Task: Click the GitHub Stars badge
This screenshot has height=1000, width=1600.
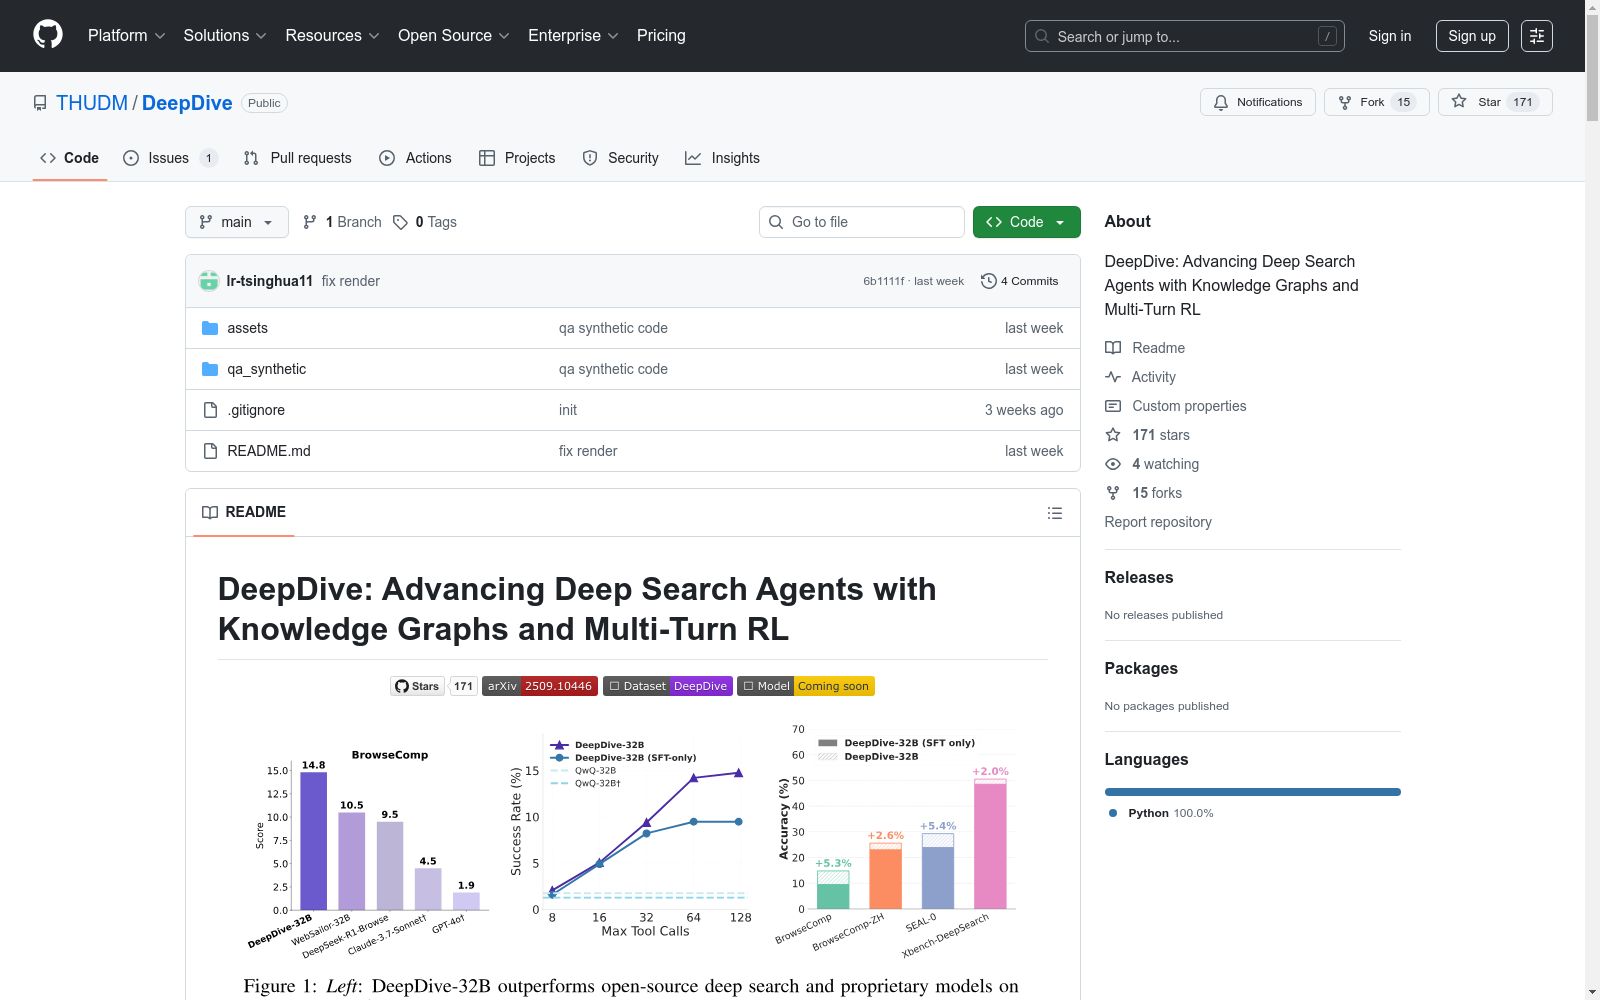Action: coord(434,686)
